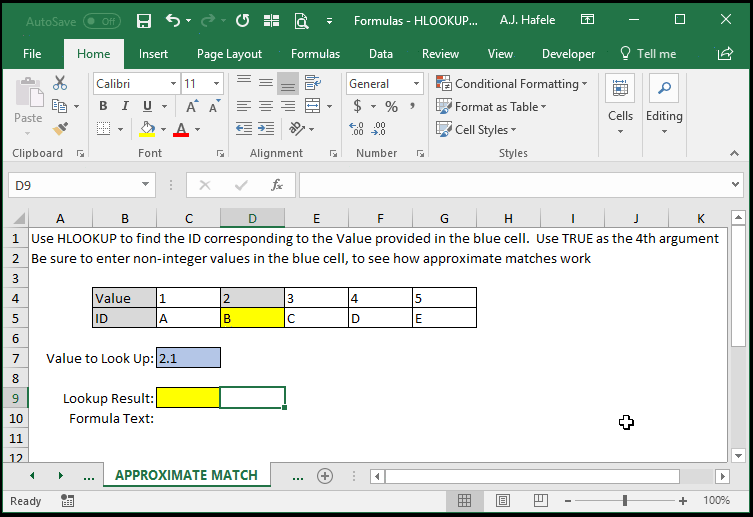Screen dimensions: 753x517
Task: Toggle Italic formatting
Action: (125, 106)
